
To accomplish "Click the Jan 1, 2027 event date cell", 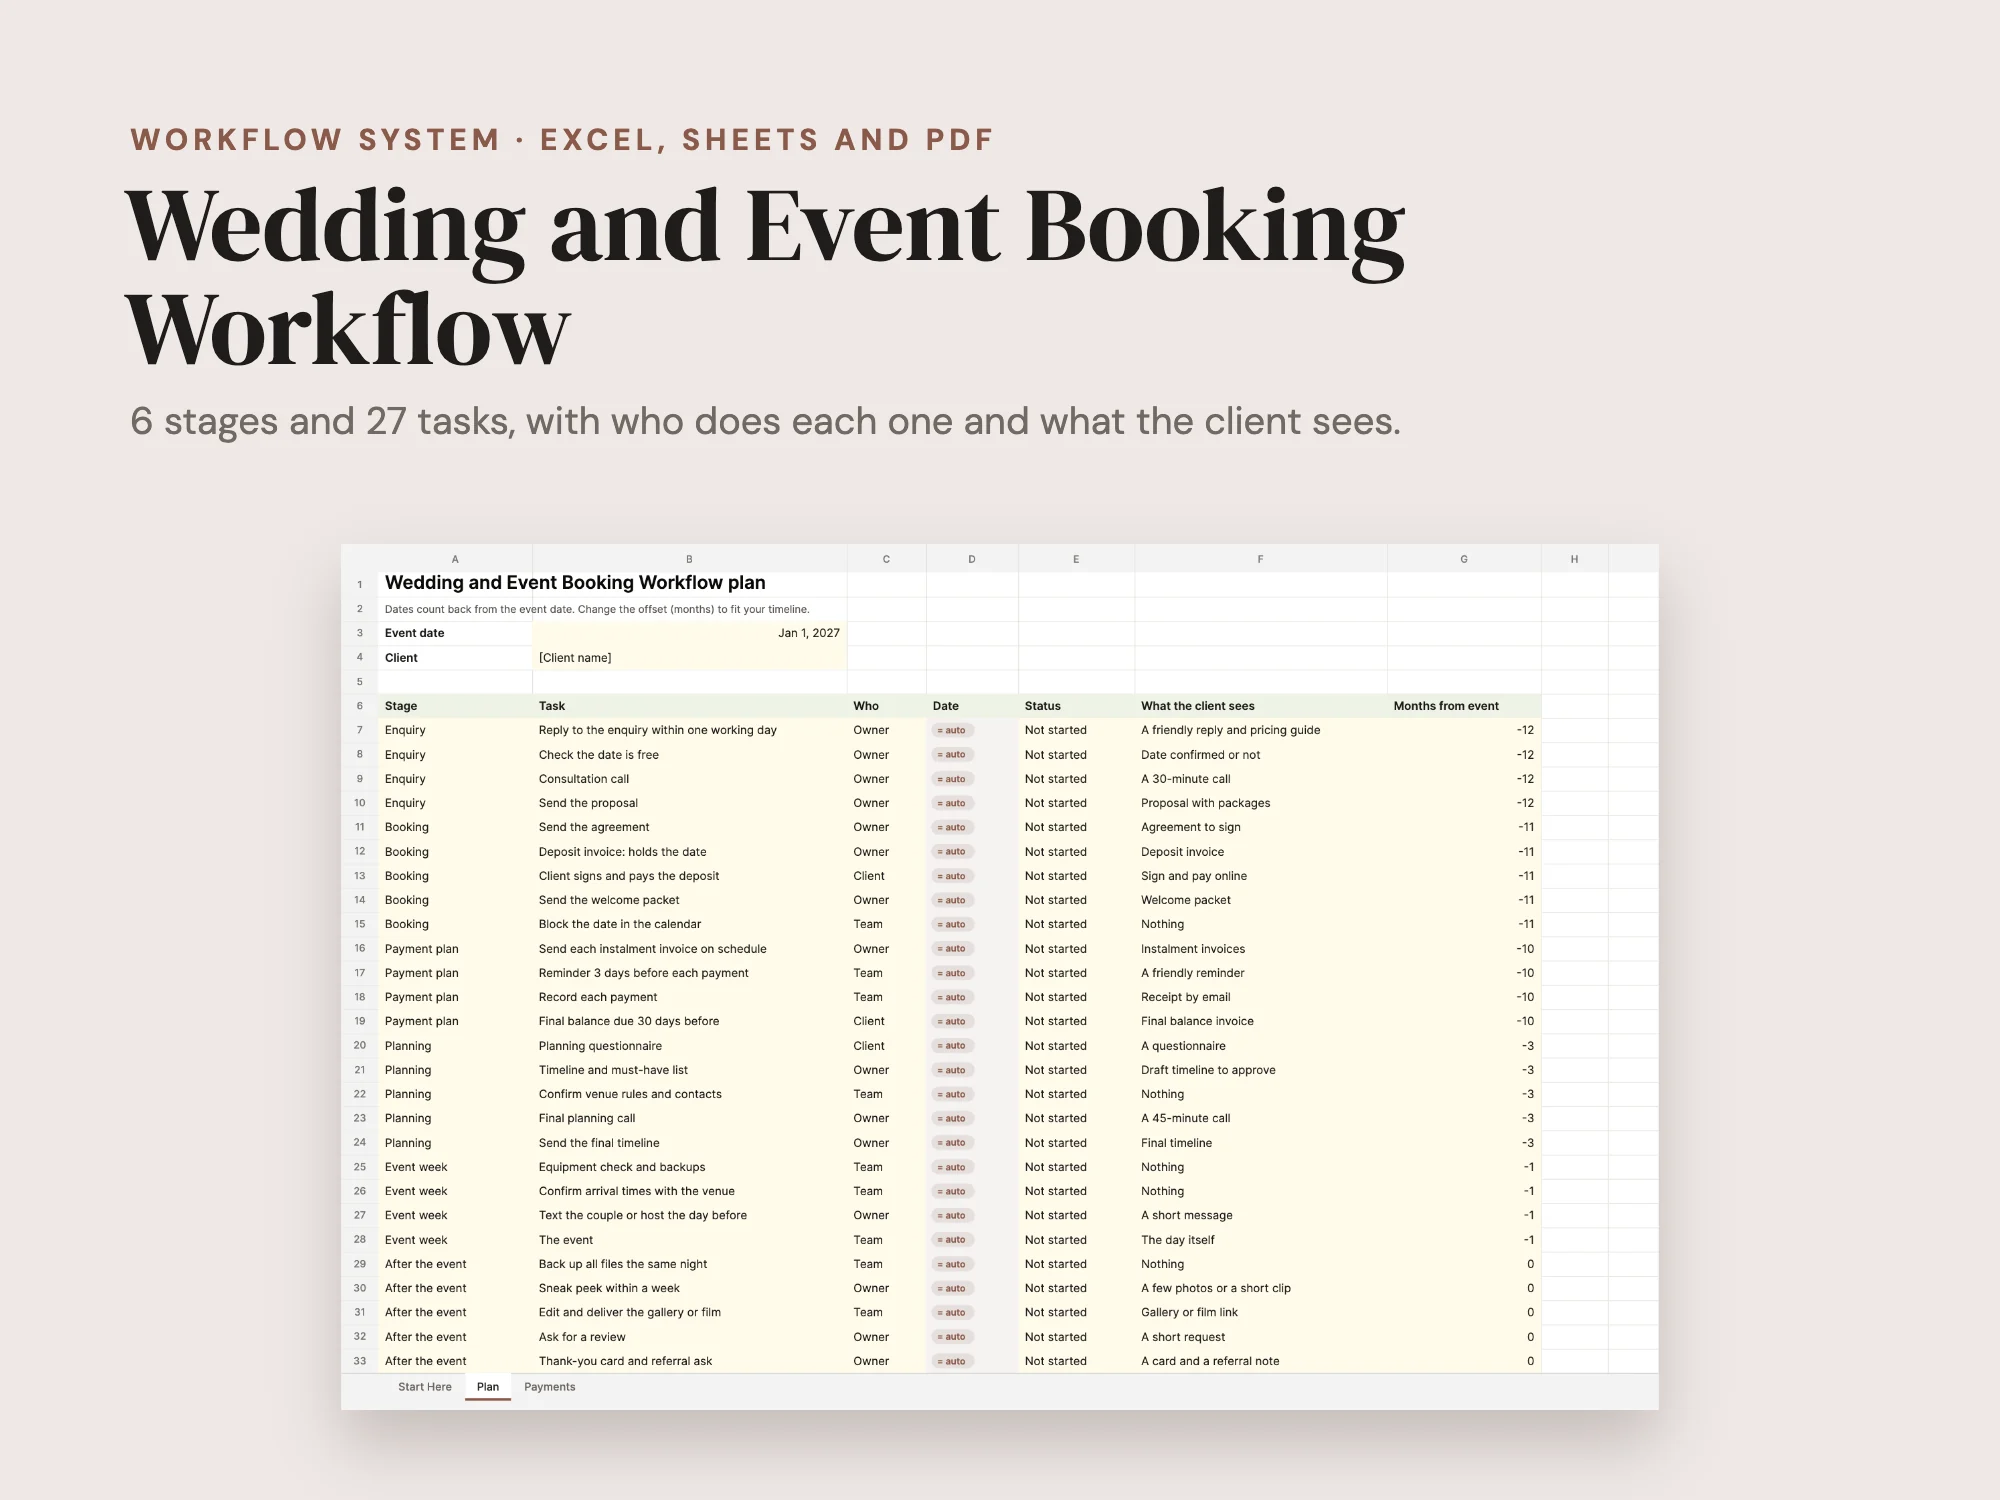I will coord(690,633).
